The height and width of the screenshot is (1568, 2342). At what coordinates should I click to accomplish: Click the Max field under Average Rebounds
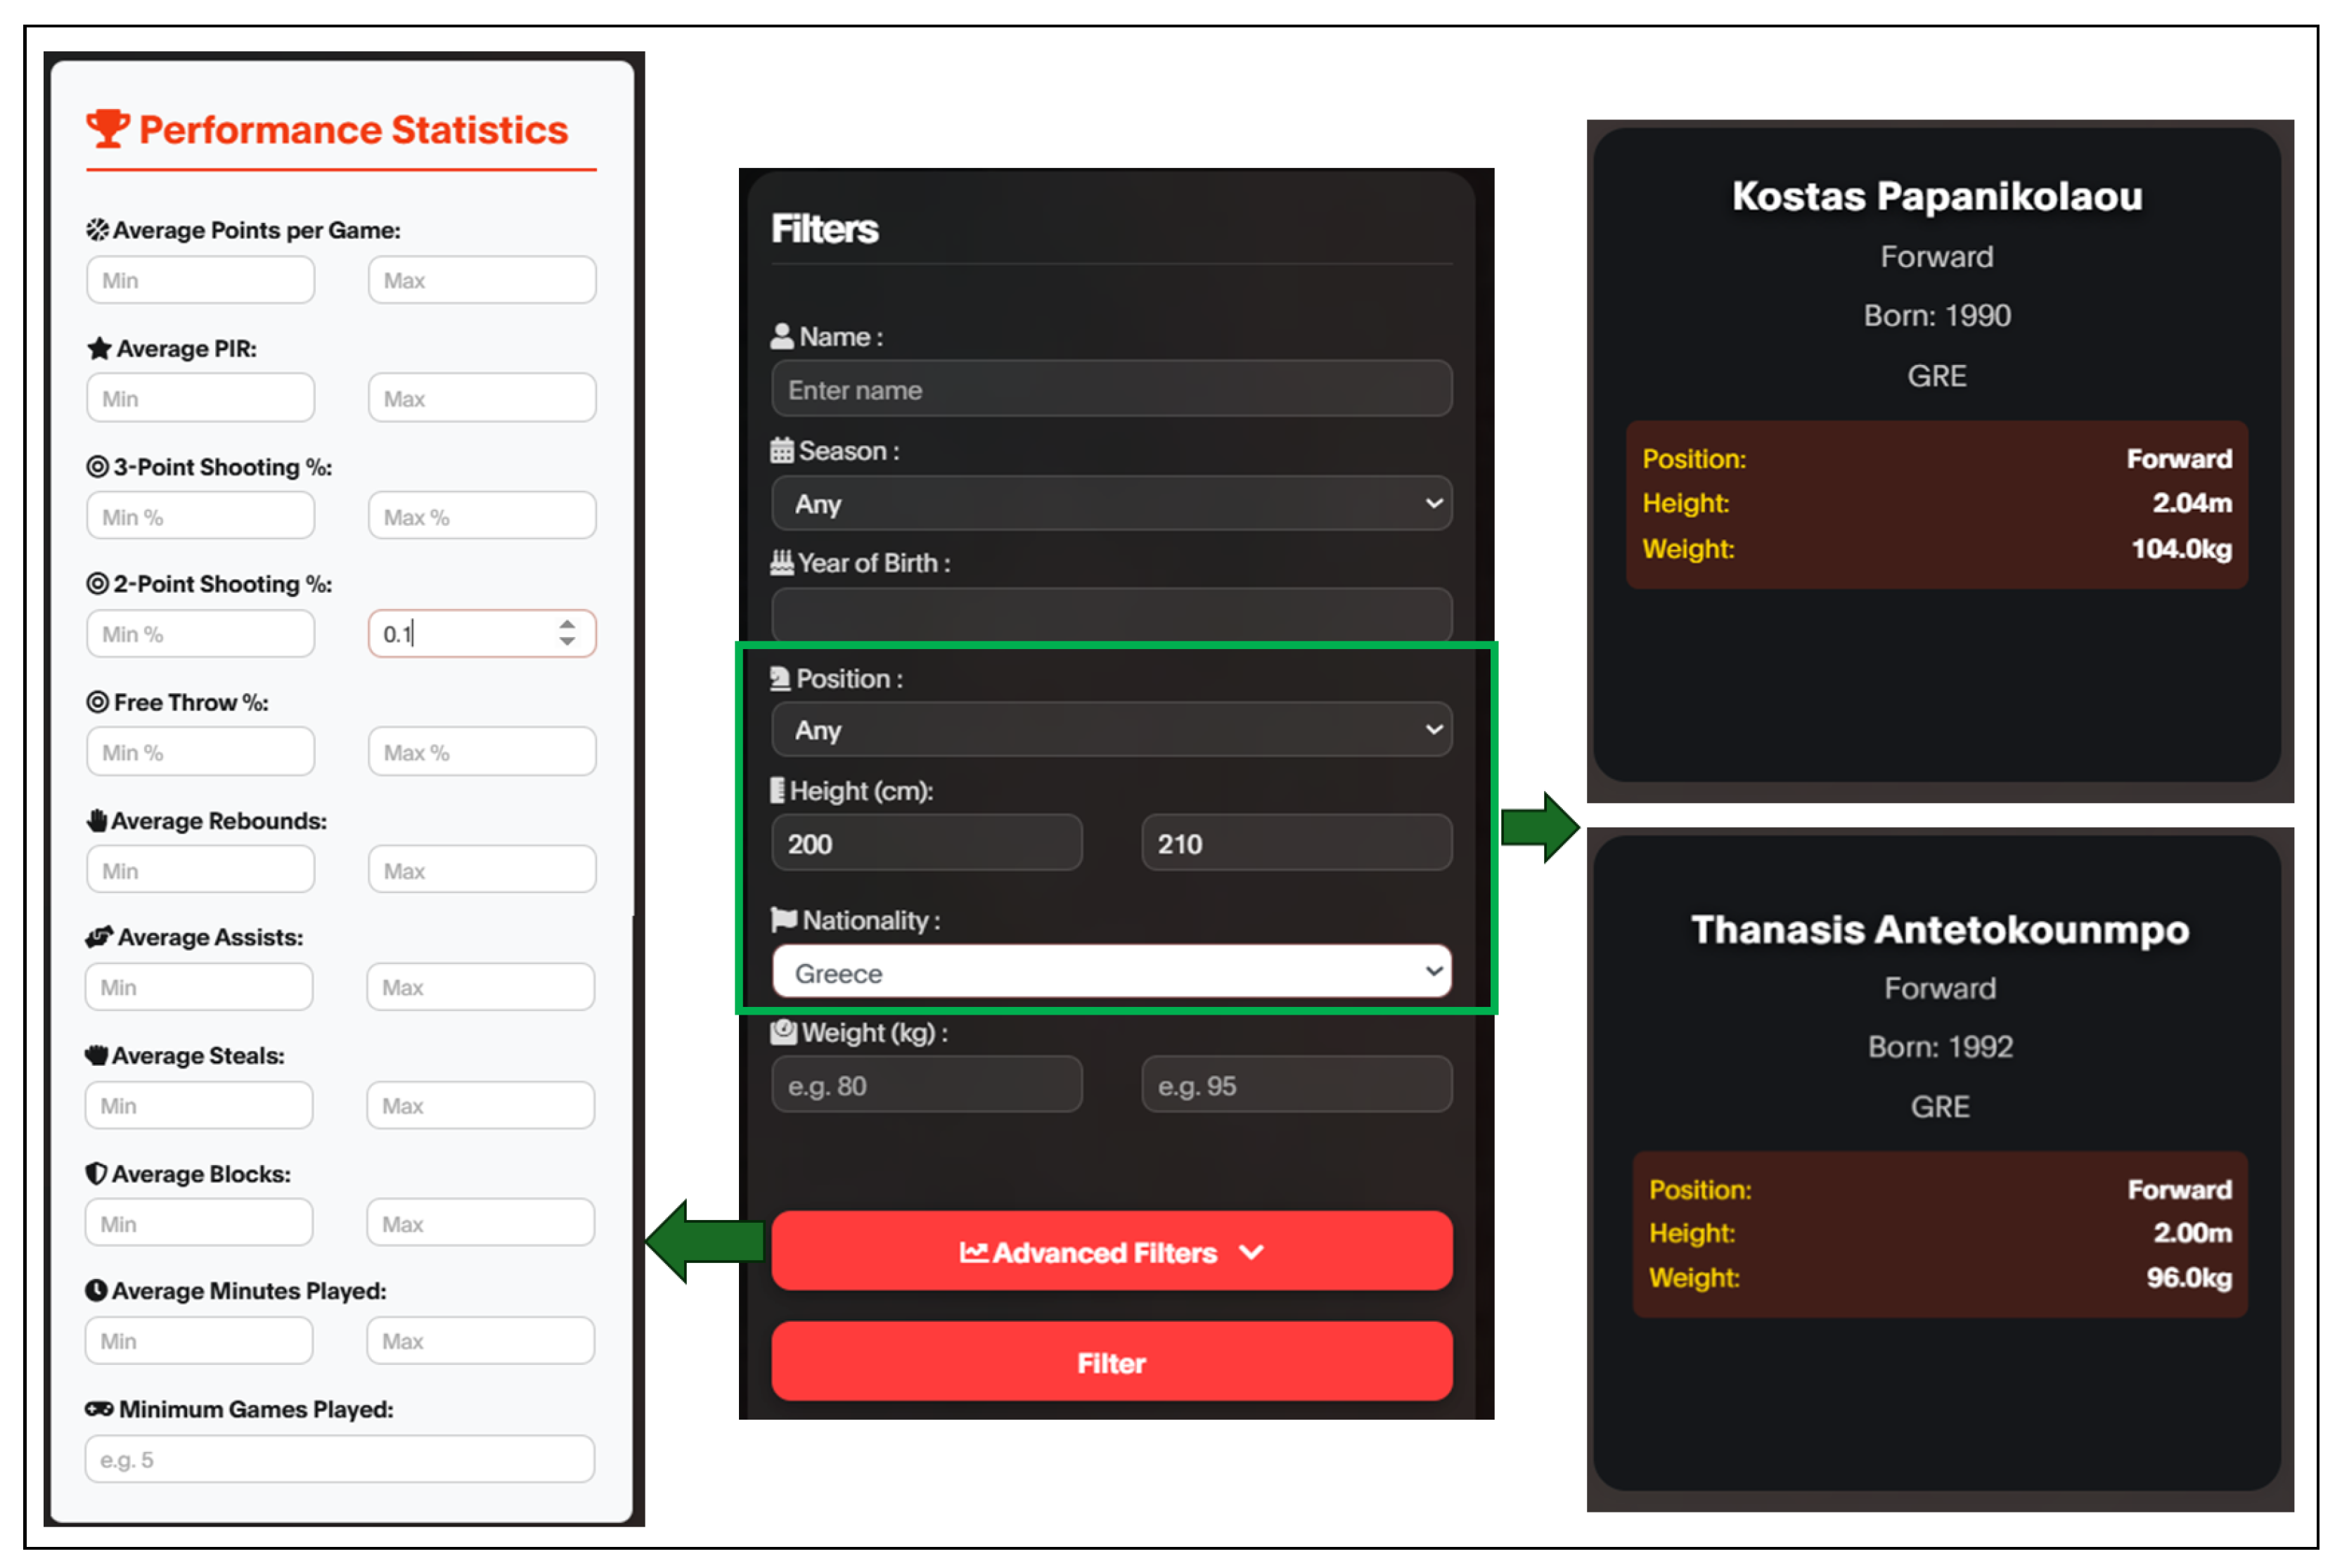click(482, 870)
